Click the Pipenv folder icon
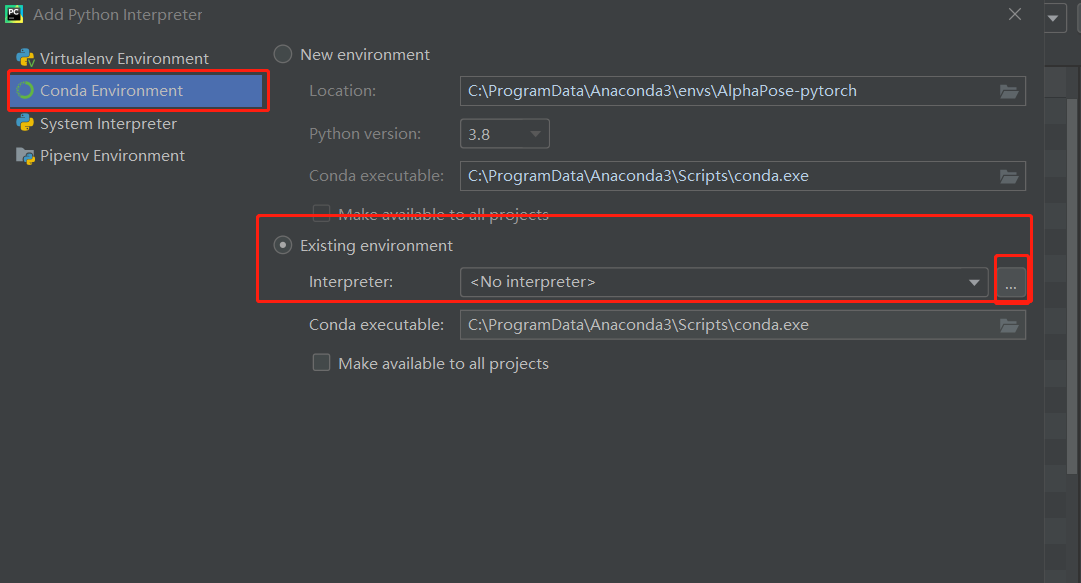 pyautogui.click(x=26, y=156)
